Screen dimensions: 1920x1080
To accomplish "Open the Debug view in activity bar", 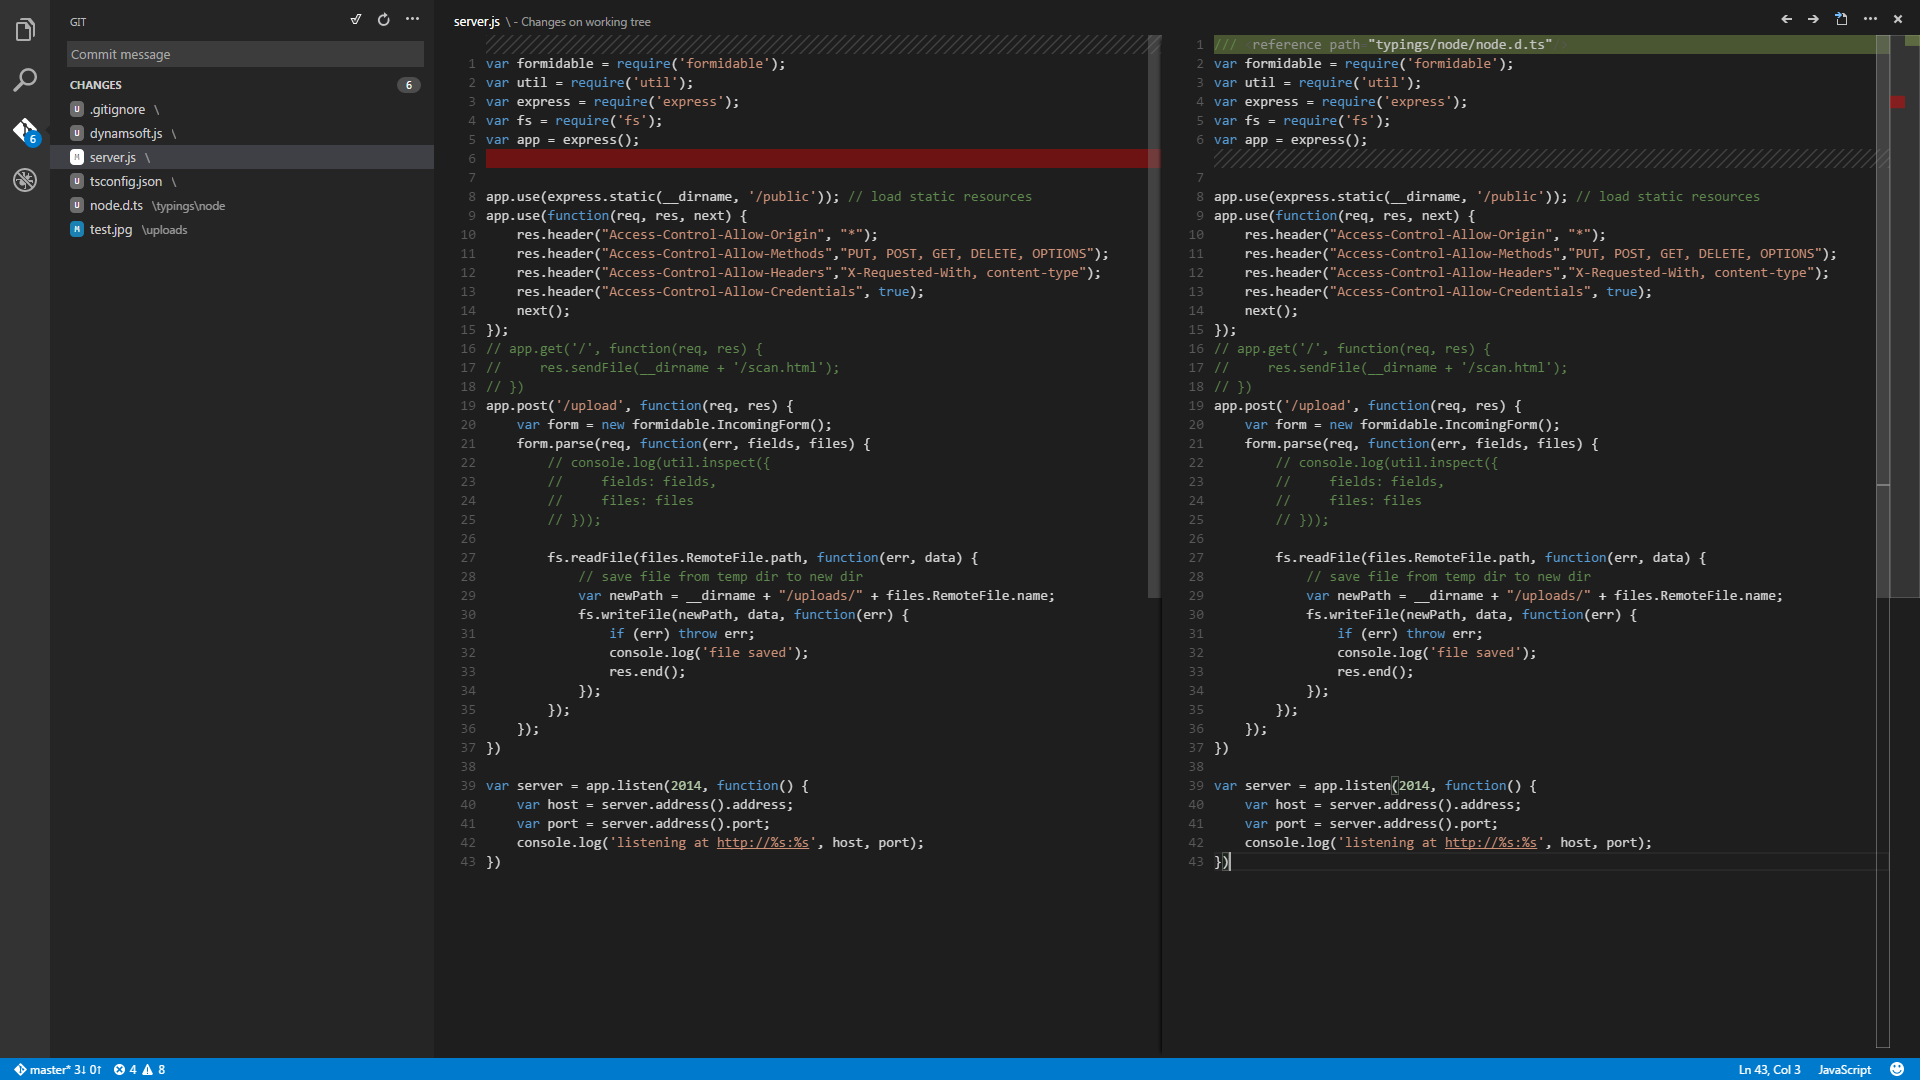I will click(x=25, y=180).
